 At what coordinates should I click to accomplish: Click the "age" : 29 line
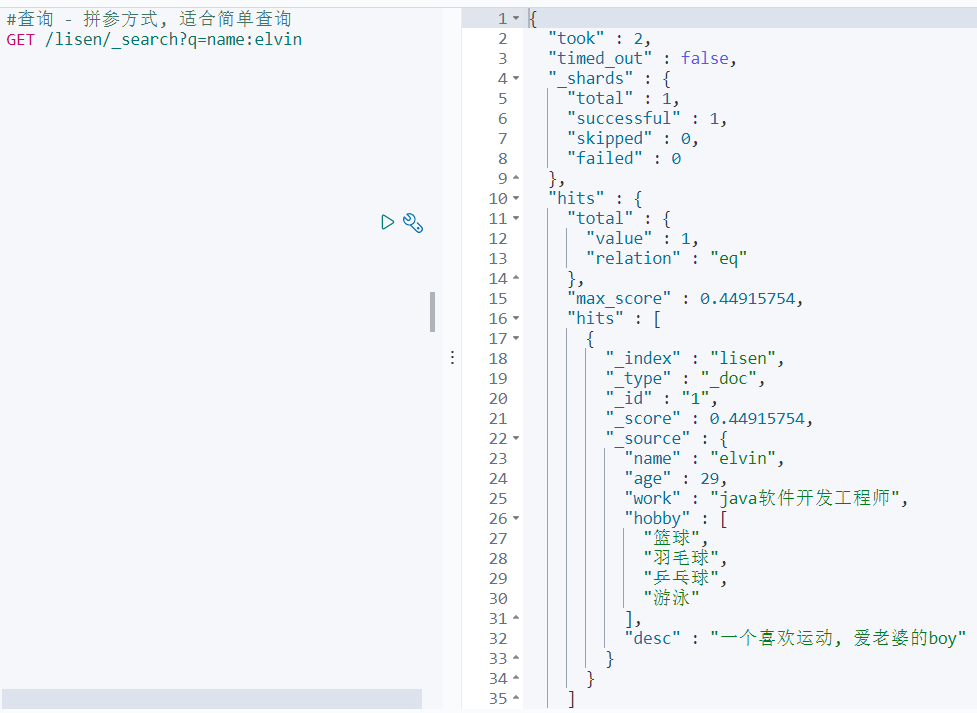pyautogui.click(x=676, y=479)
